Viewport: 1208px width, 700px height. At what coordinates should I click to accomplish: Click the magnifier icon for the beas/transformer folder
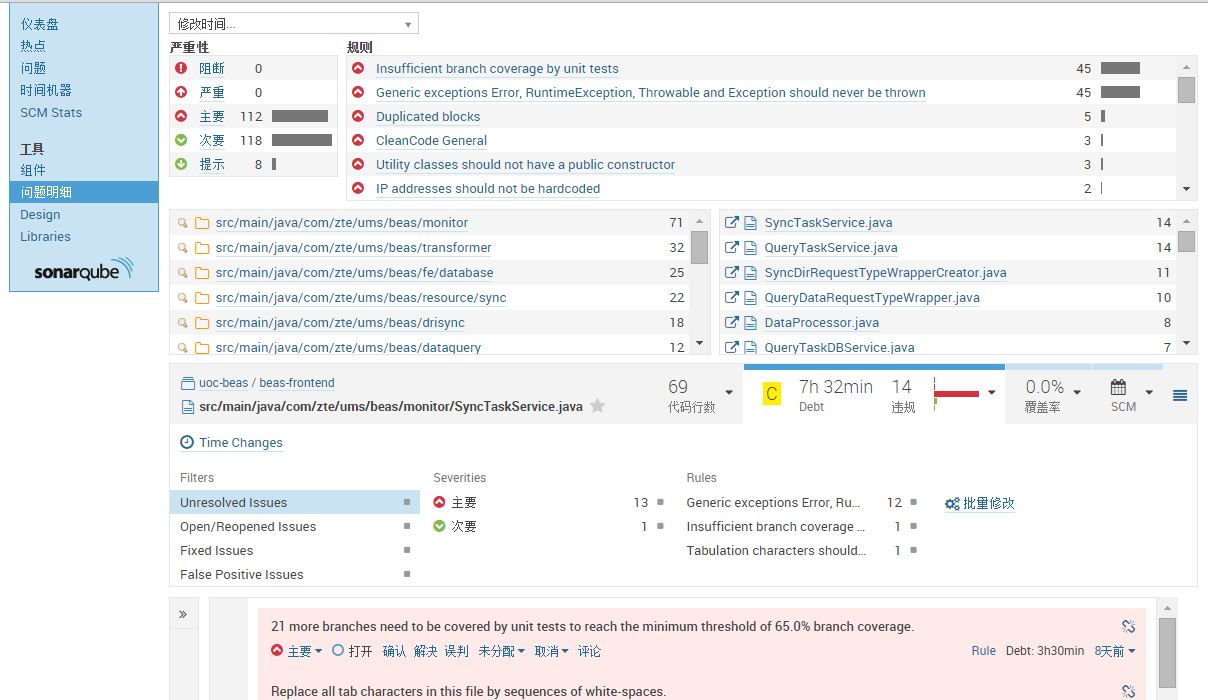click(x=183, y=248)
